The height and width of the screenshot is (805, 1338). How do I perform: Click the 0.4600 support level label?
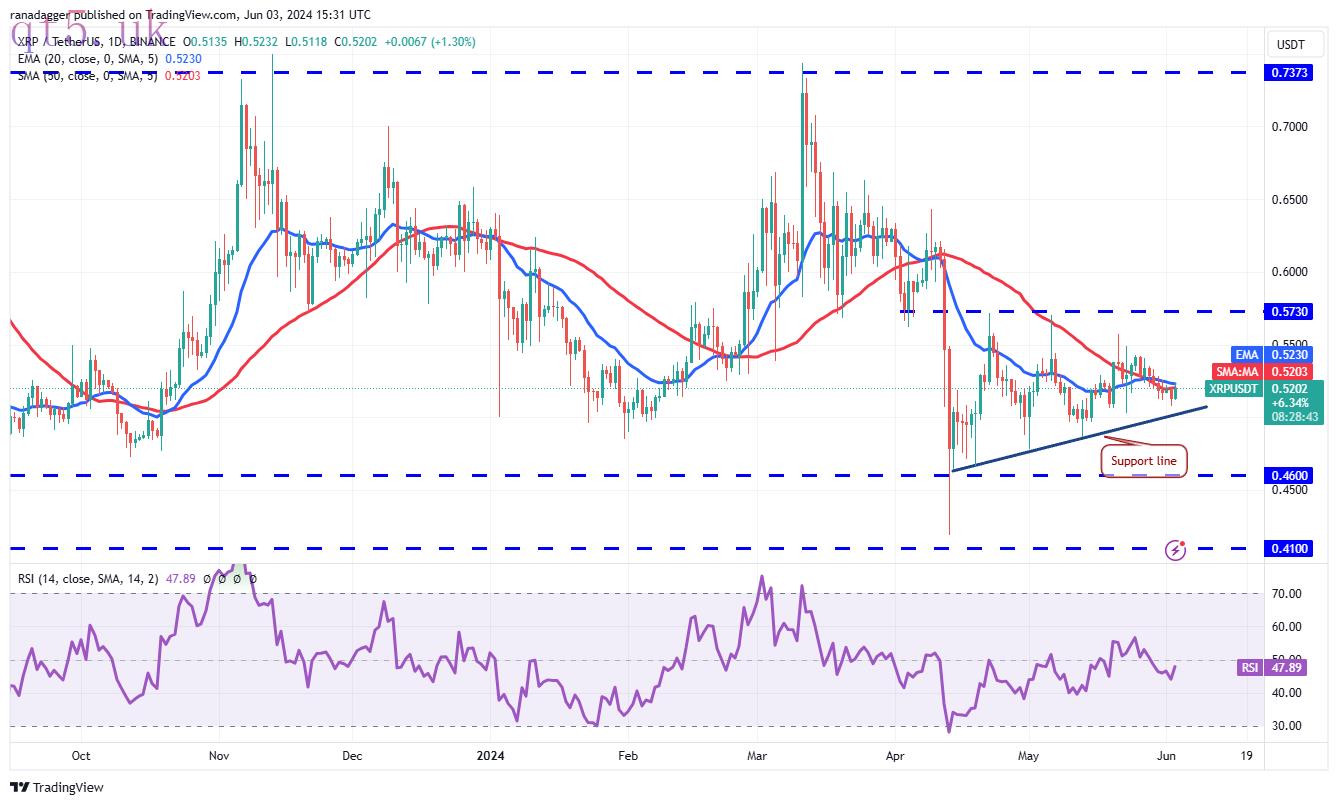click(x=1290, y=475)
